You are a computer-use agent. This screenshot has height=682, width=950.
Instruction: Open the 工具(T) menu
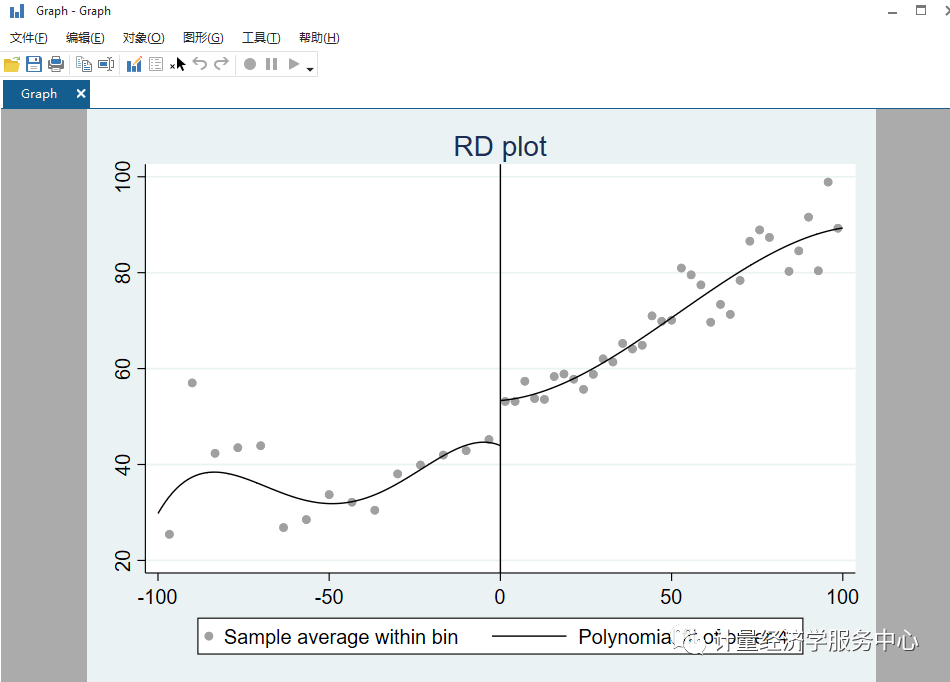coord(260,37)
